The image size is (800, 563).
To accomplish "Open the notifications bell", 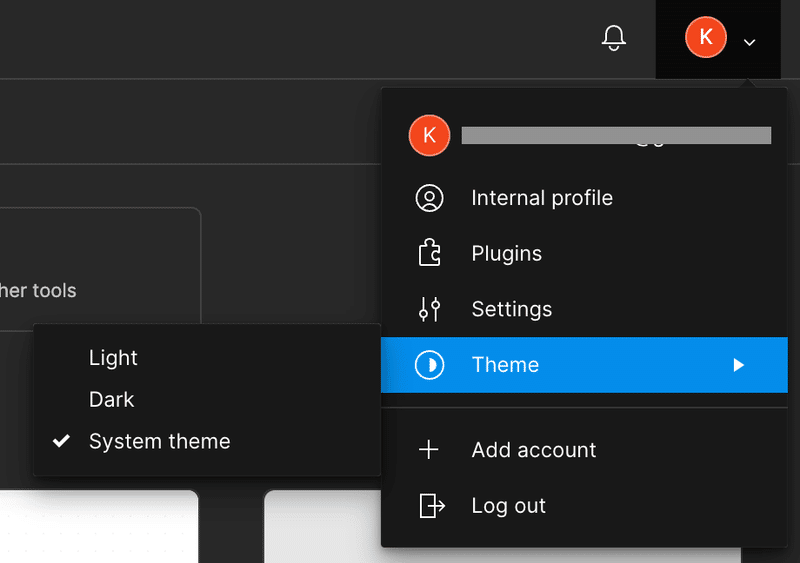I will 614,38.
